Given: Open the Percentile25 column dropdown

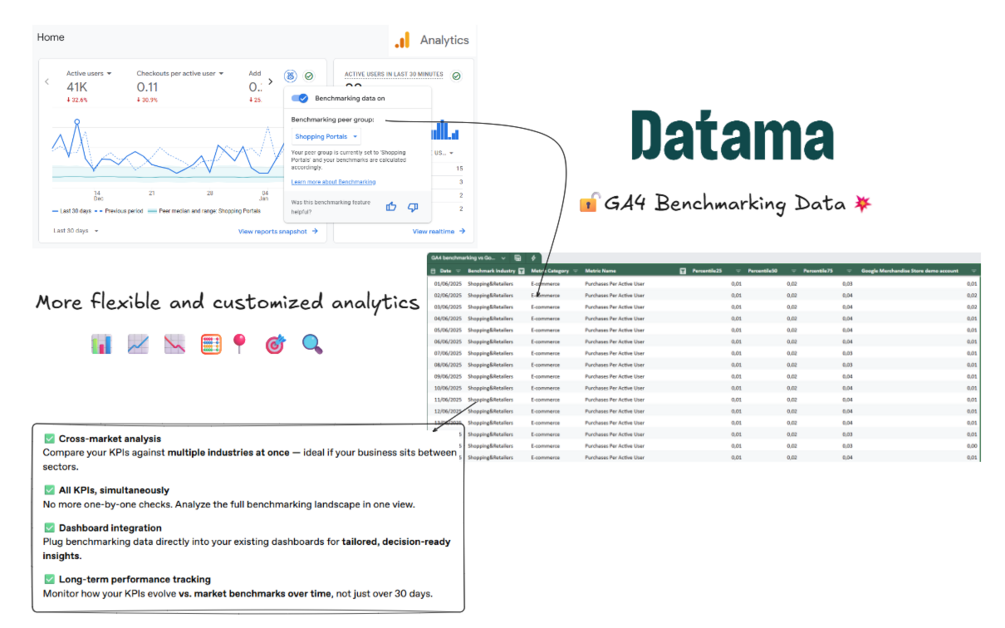Looking at the screenshot, I should [738, 271].
